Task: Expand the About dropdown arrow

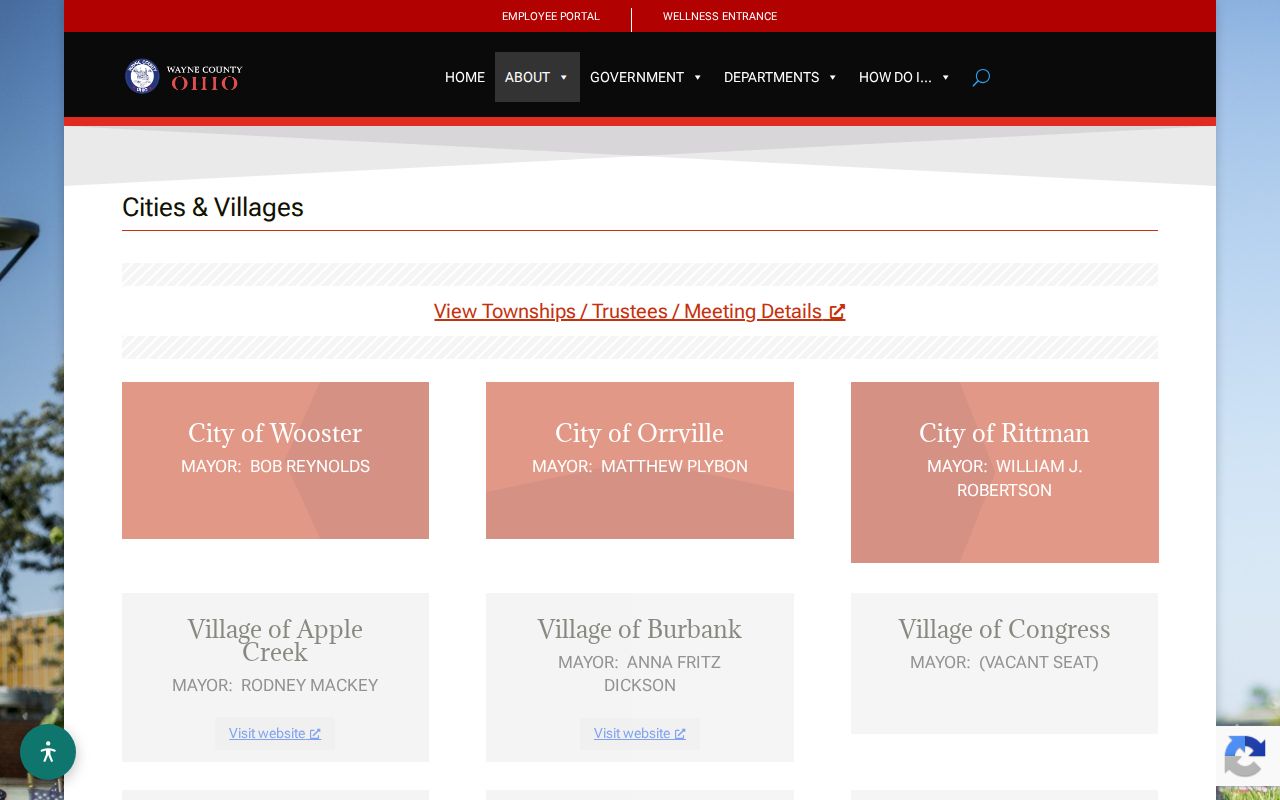Action: [564, 77]
